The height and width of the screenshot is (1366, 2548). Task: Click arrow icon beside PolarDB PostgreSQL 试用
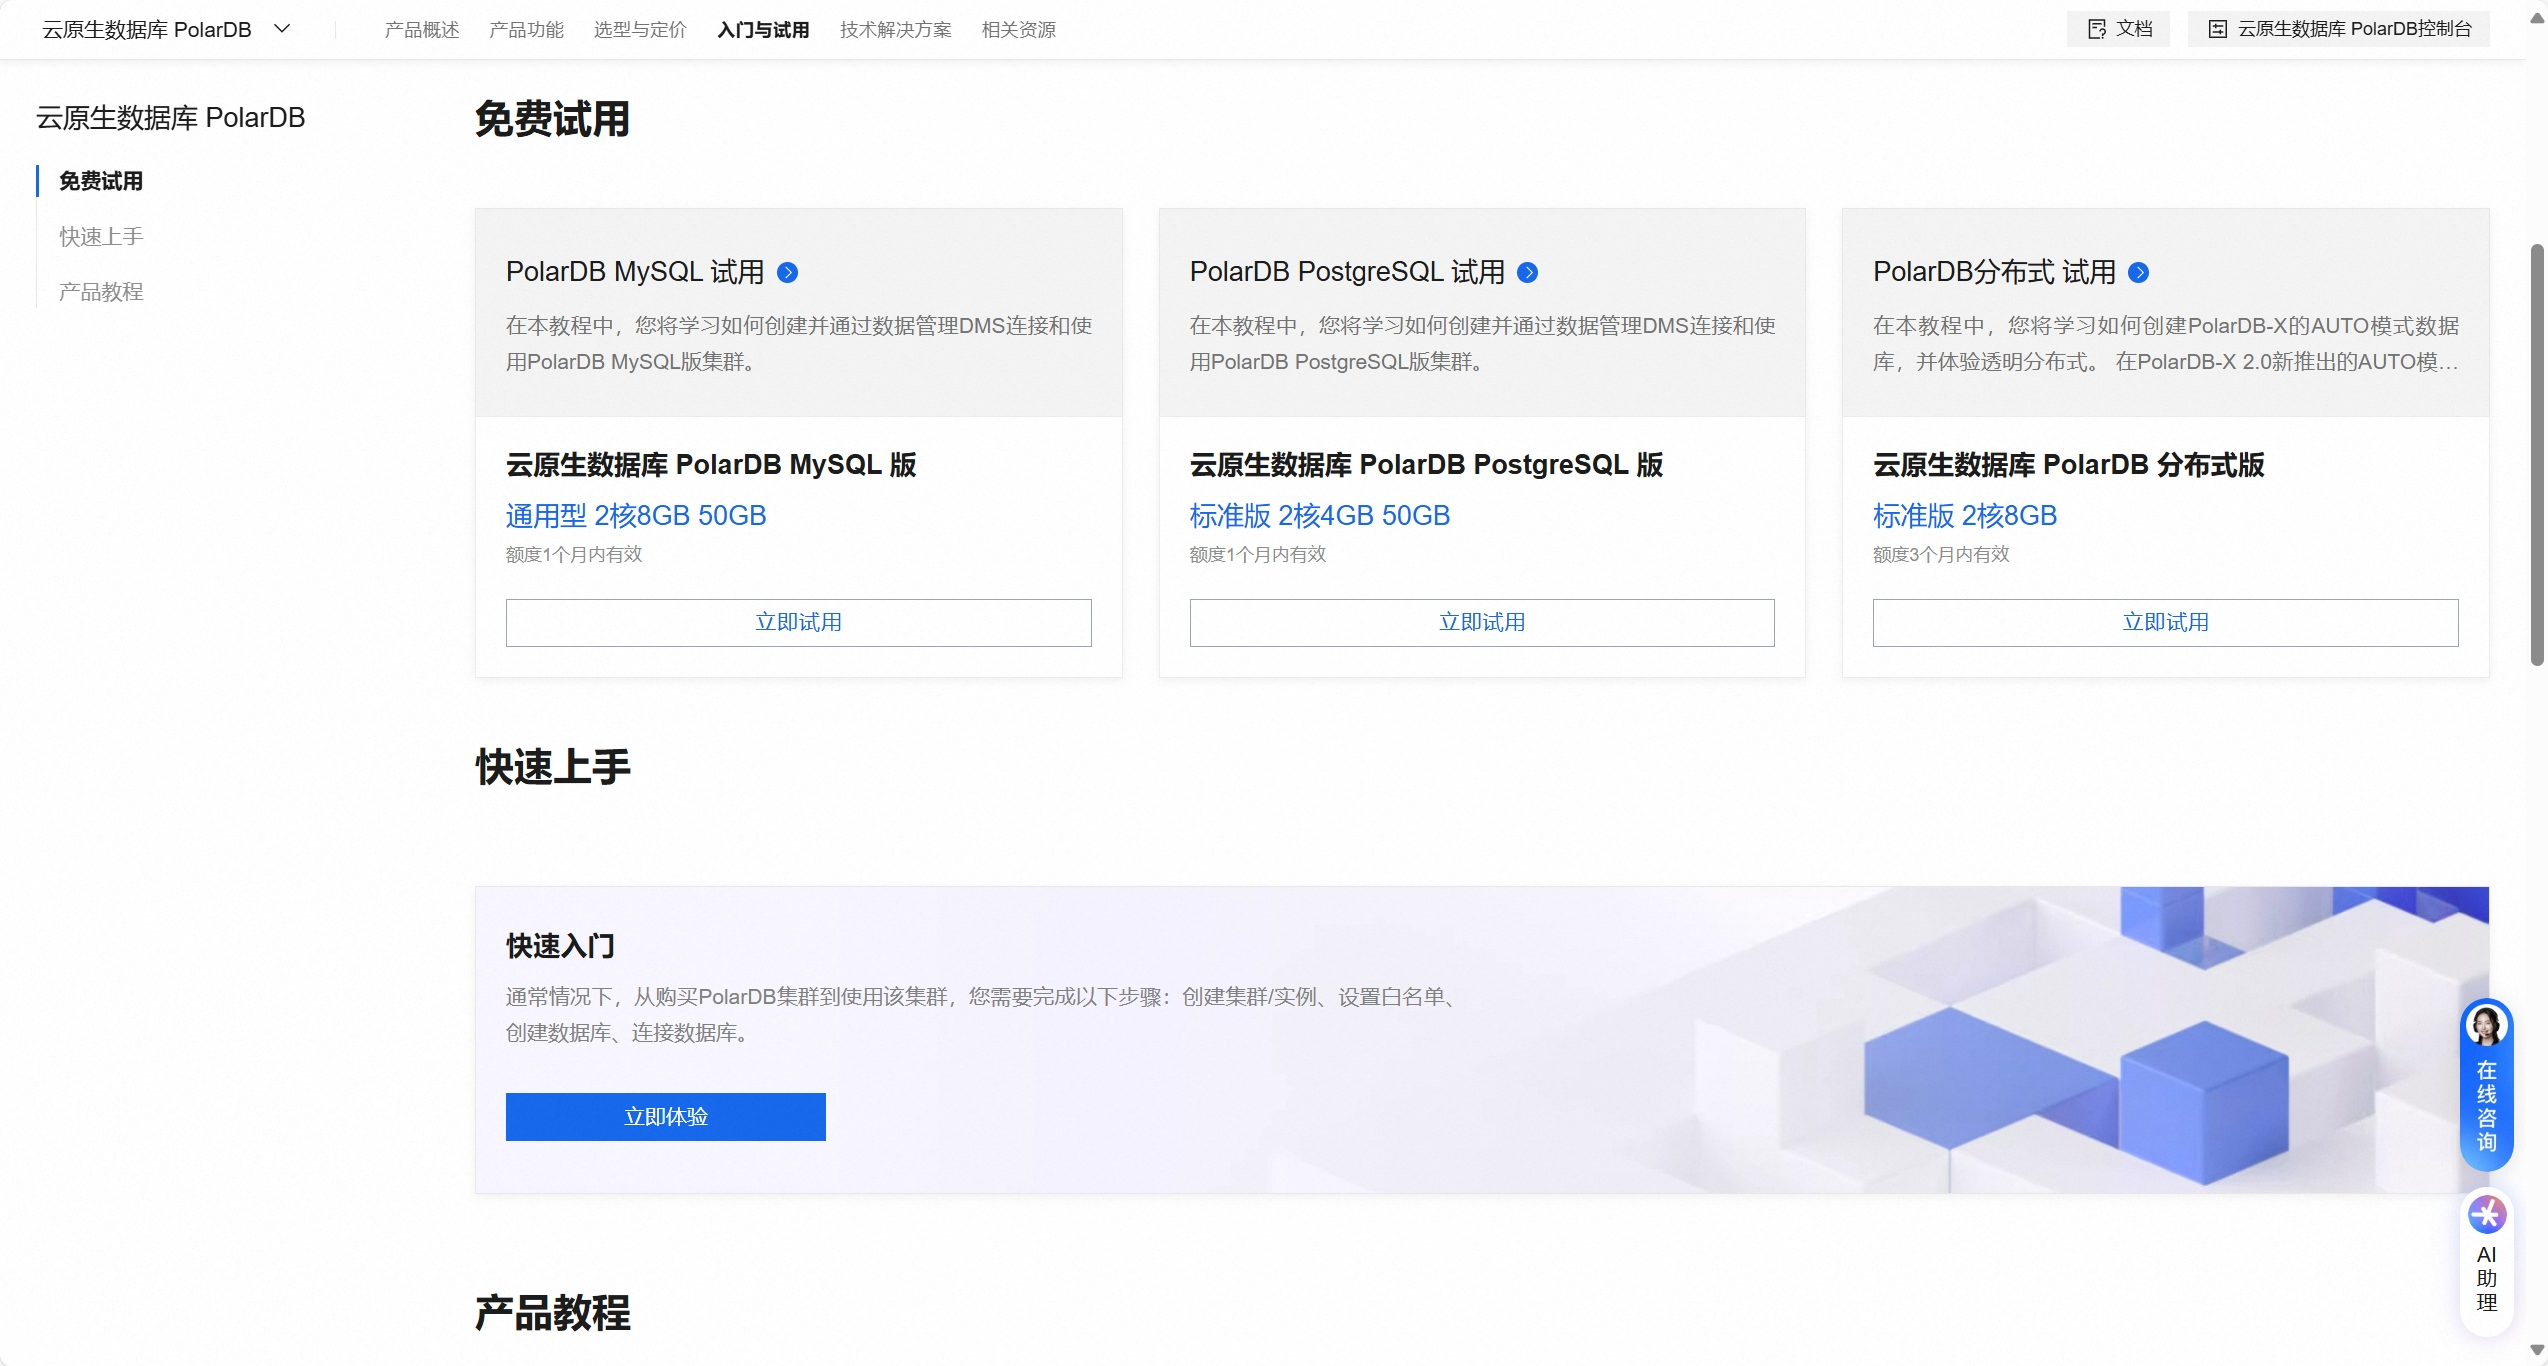click(x=1527, y=272)
